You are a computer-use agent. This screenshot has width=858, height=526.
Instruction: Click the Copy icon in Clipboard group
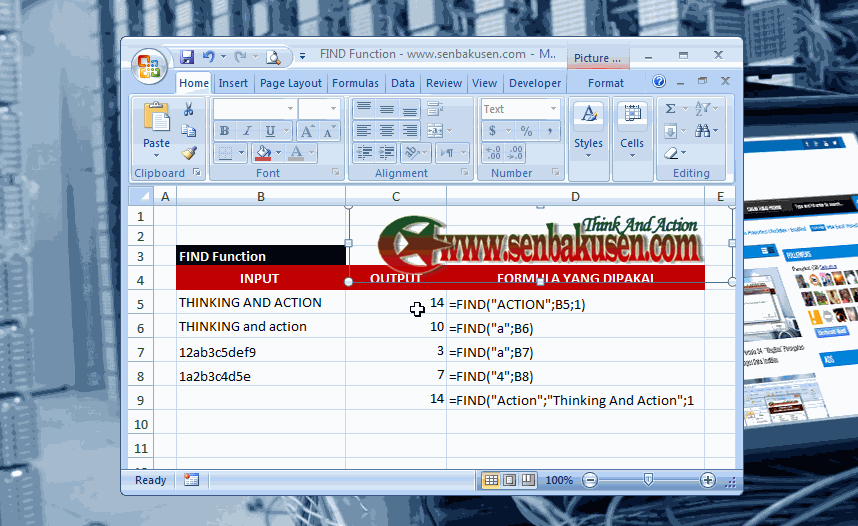pos(189,131)
